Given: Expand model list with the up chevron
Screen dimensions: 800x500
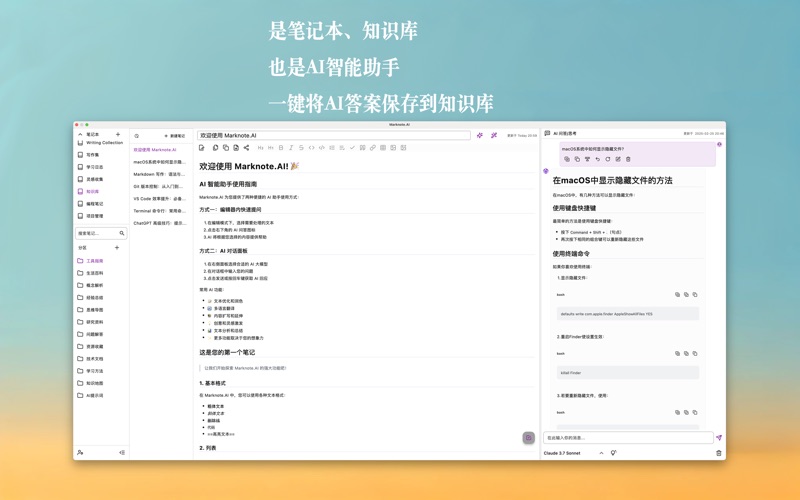Looking at the screenshot, I should click(601, 453).
